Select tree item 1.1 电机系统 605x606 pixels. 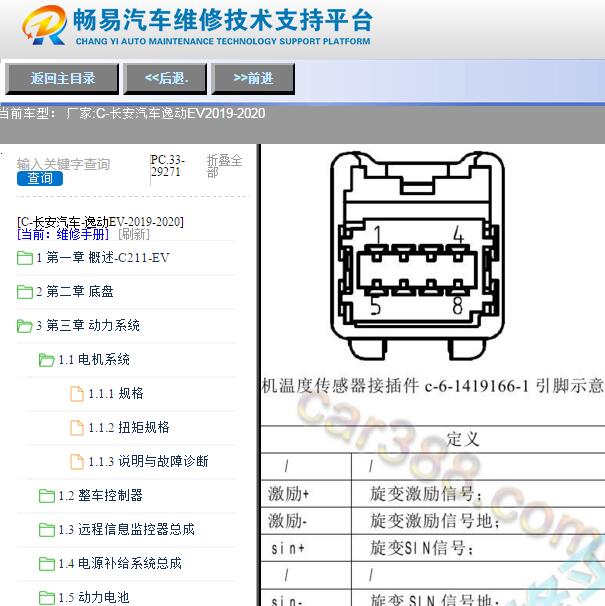(94, 360)
